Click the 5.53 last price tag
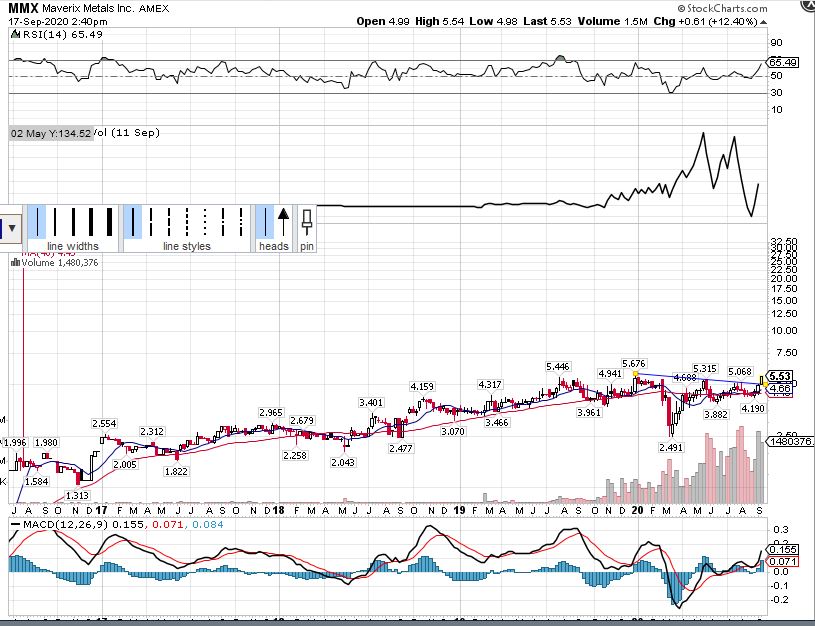Viewport: 815px width, 626px height. pyautogui.click(x=780, y=376)
